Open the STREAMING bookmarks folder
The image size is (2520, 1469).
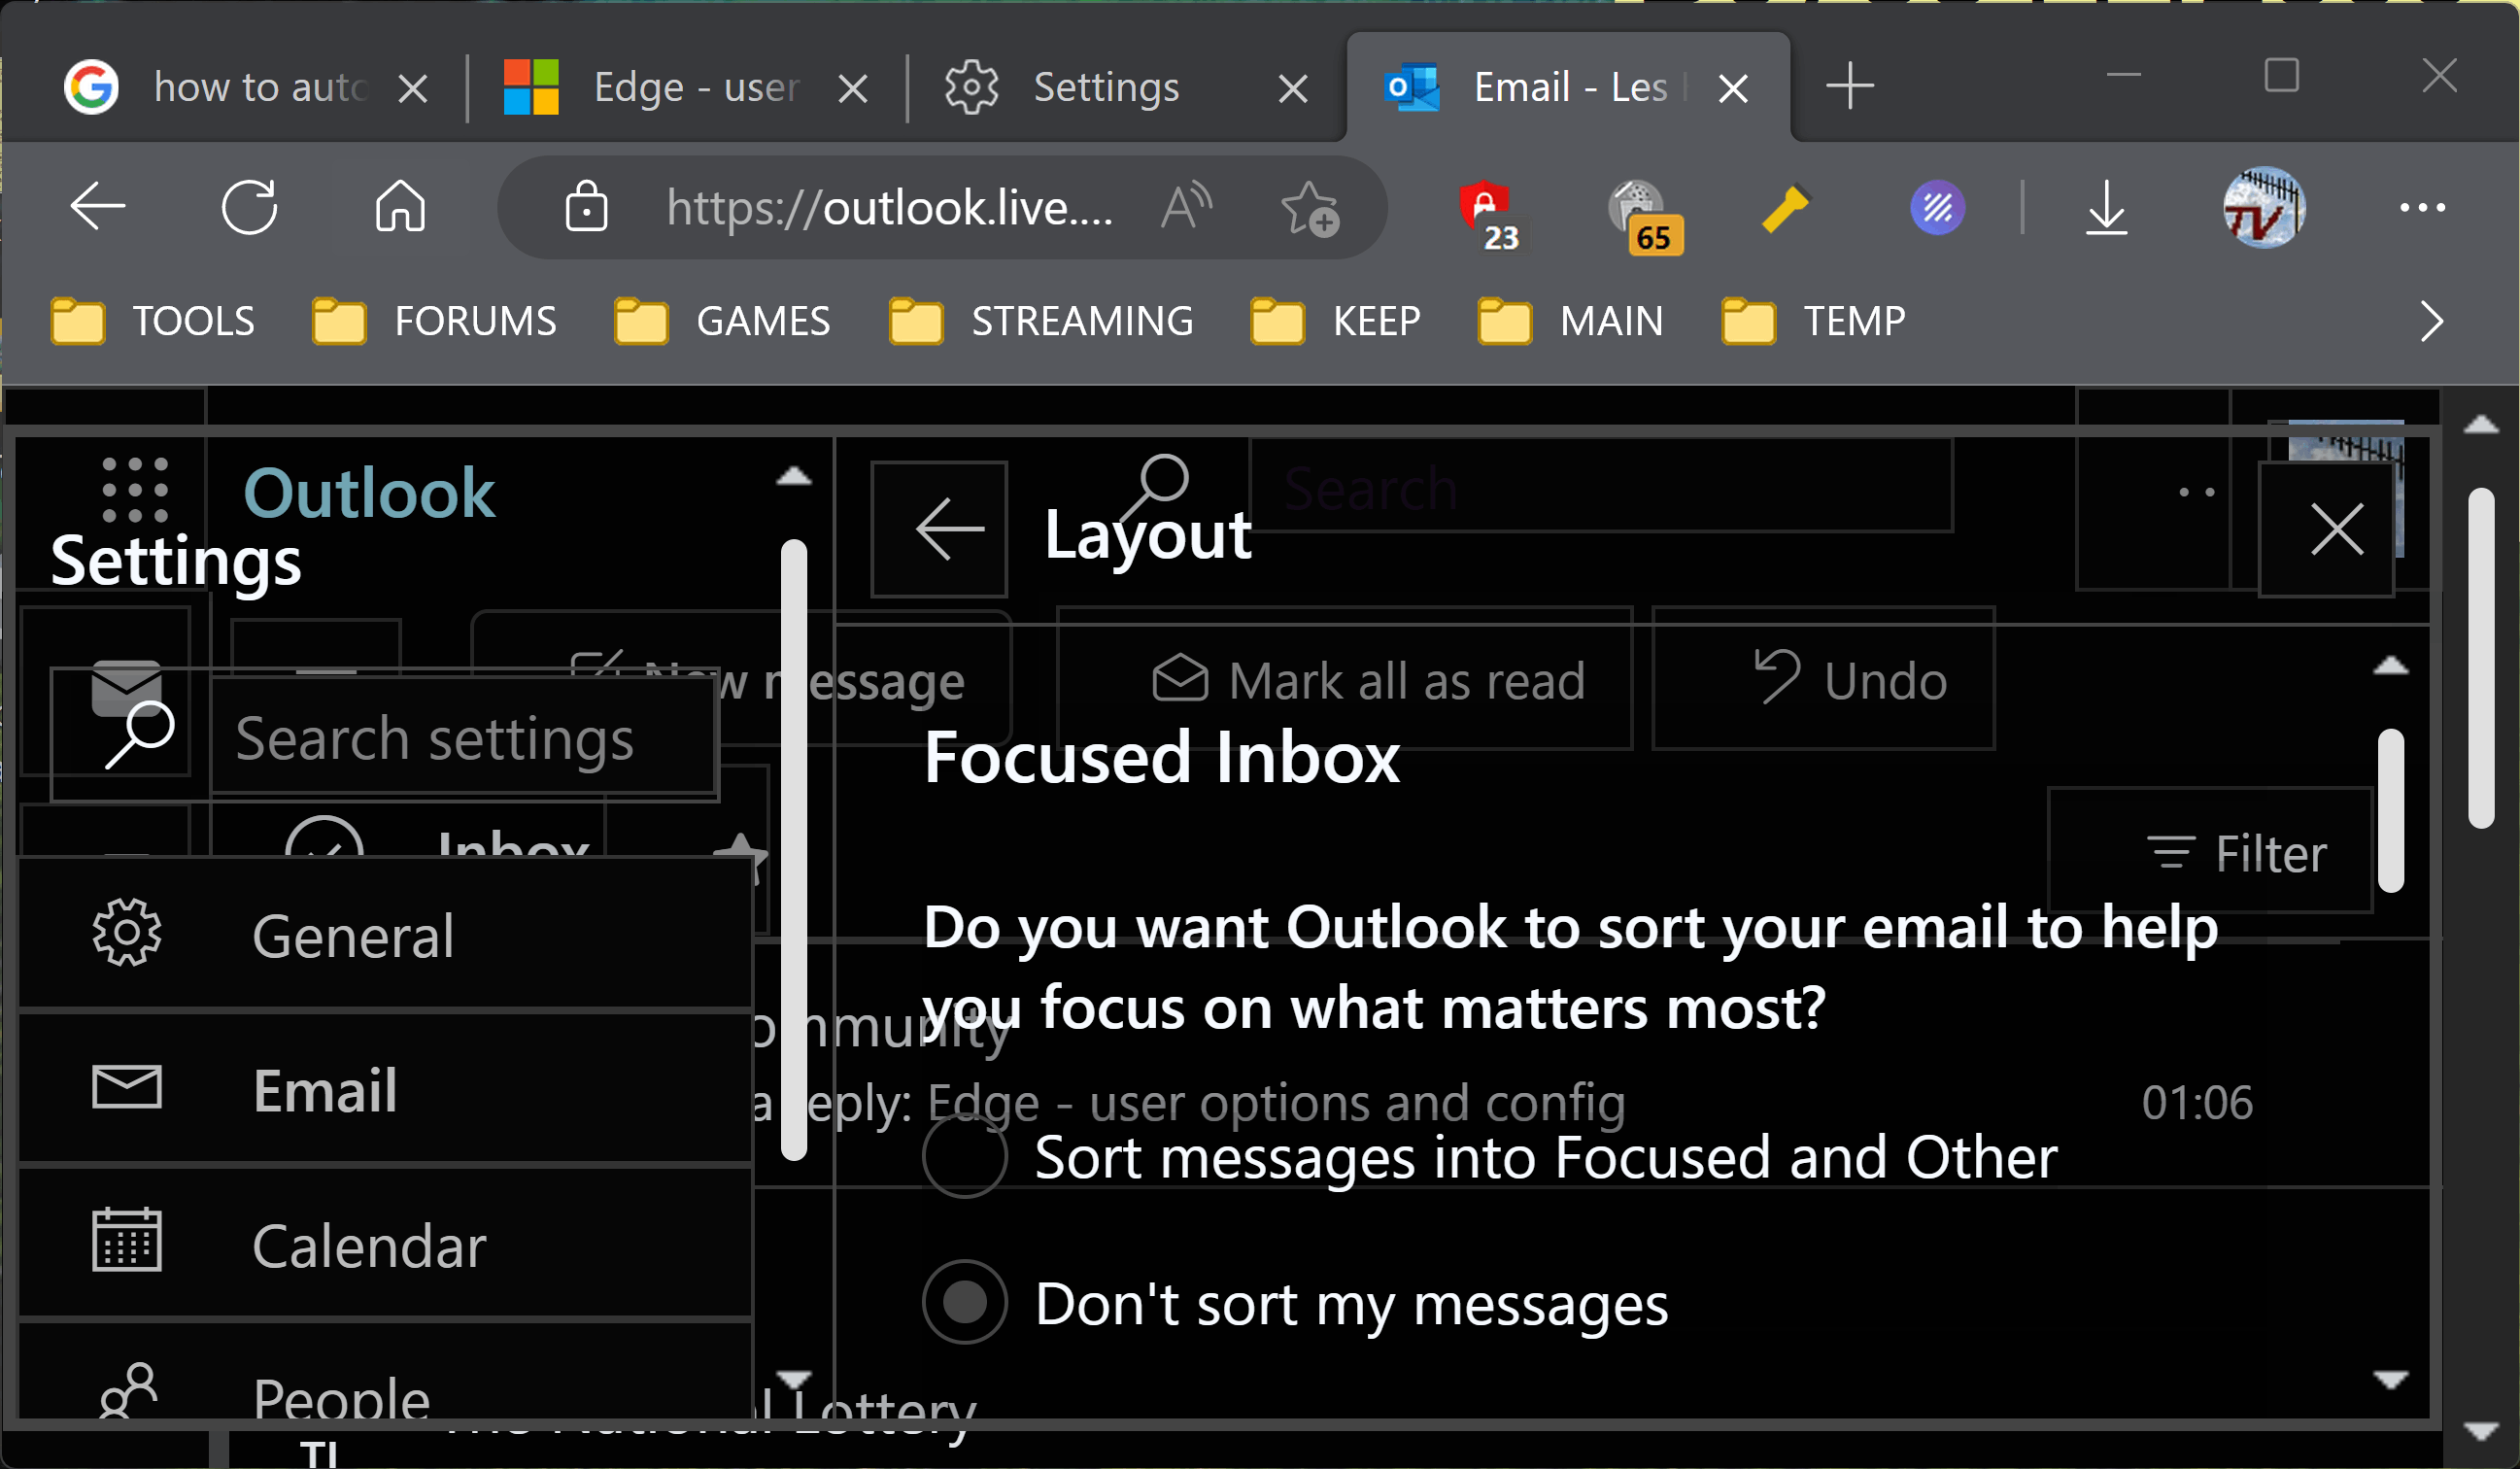pyautogui.click(x=1041, y=321)
